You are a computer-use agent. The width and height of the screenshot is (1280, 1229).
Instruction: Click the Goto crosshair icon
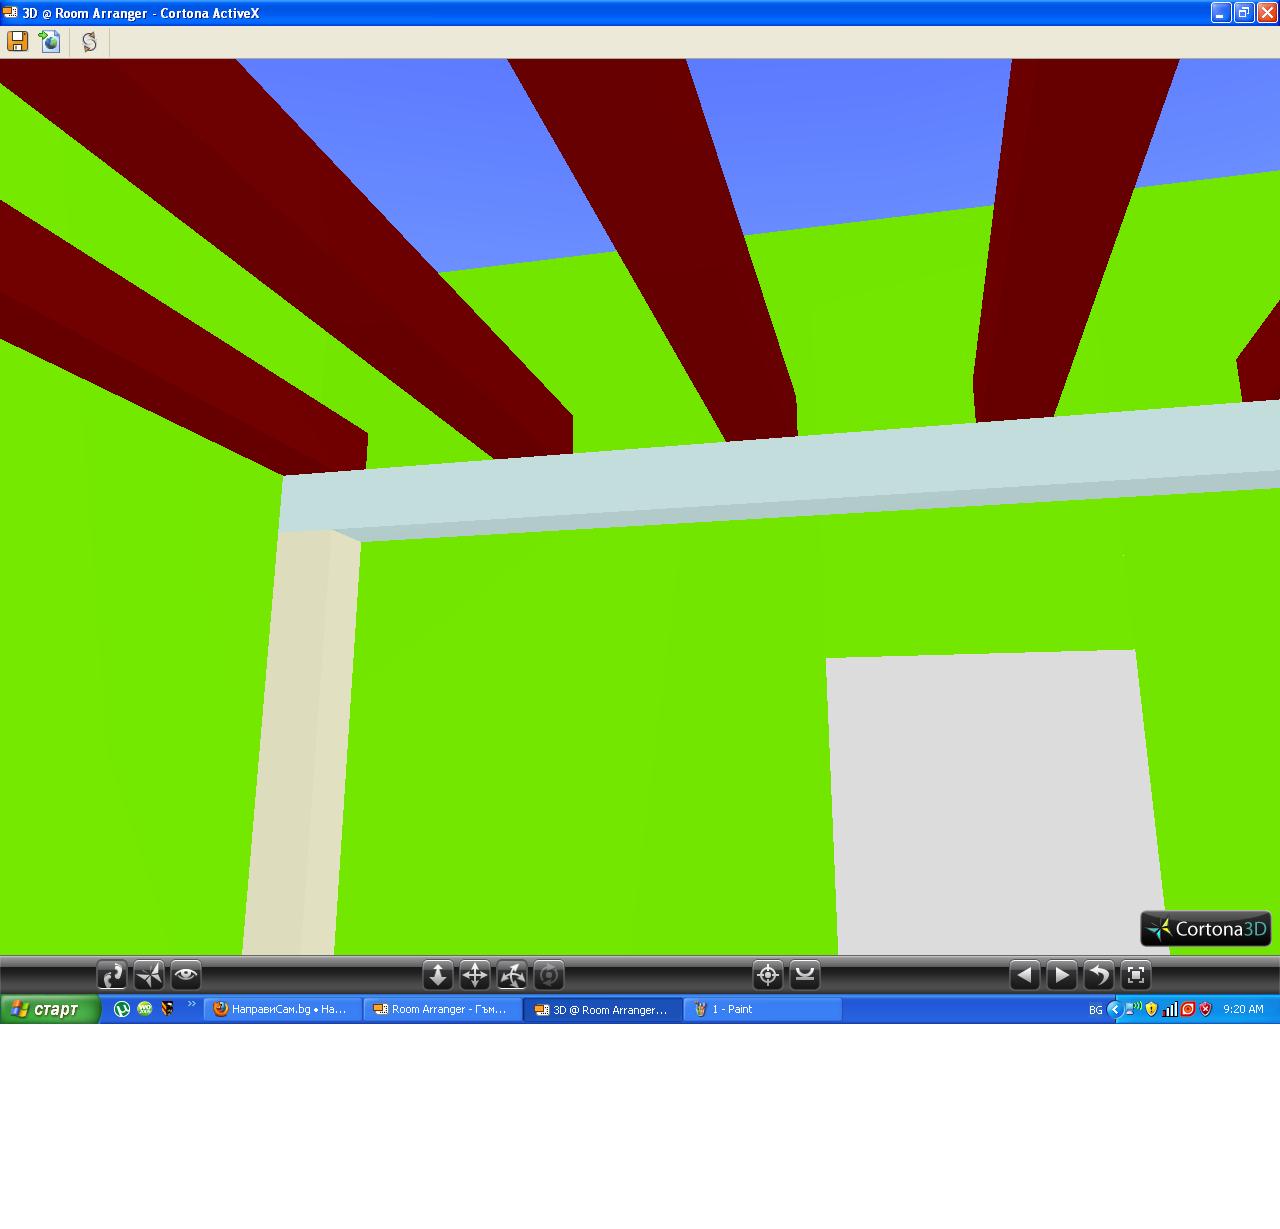(x=768, y=975)
